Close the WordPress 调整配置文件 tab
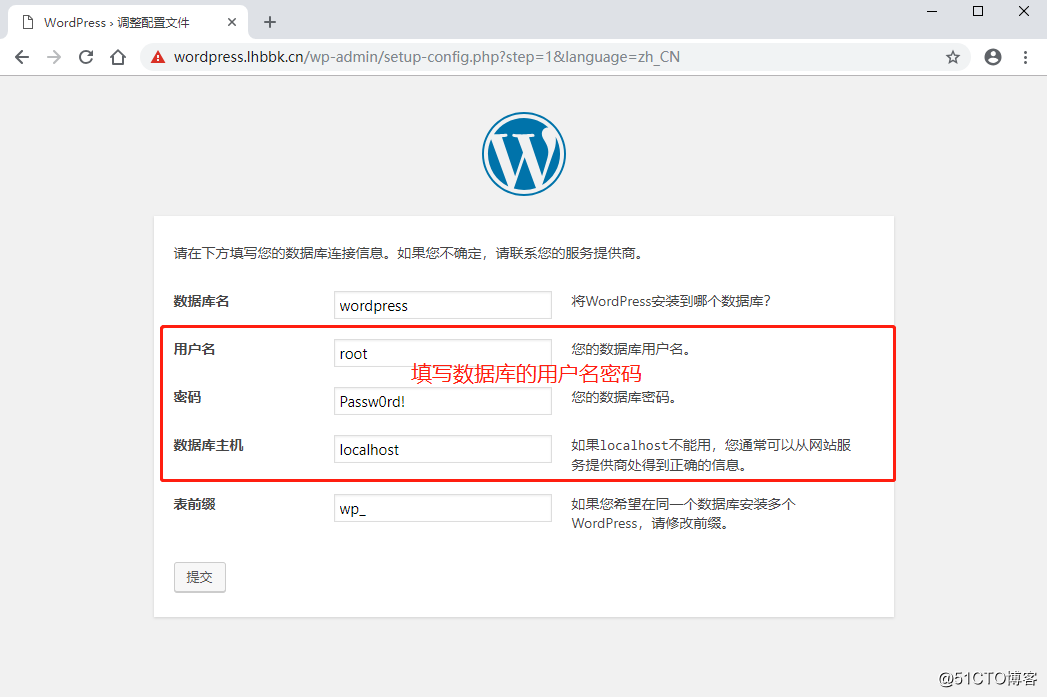Screen dimensions: 1047x697 tap(232, 22)
